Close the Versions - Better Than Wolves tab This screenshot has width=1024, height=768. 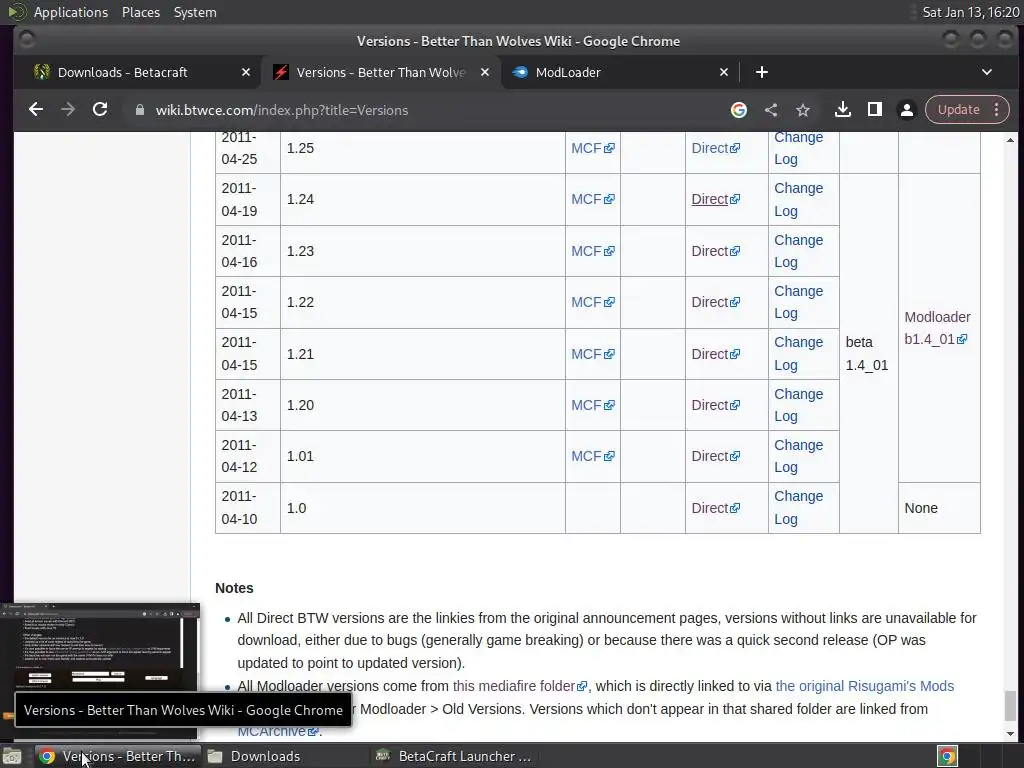click(x=485, y=72)
